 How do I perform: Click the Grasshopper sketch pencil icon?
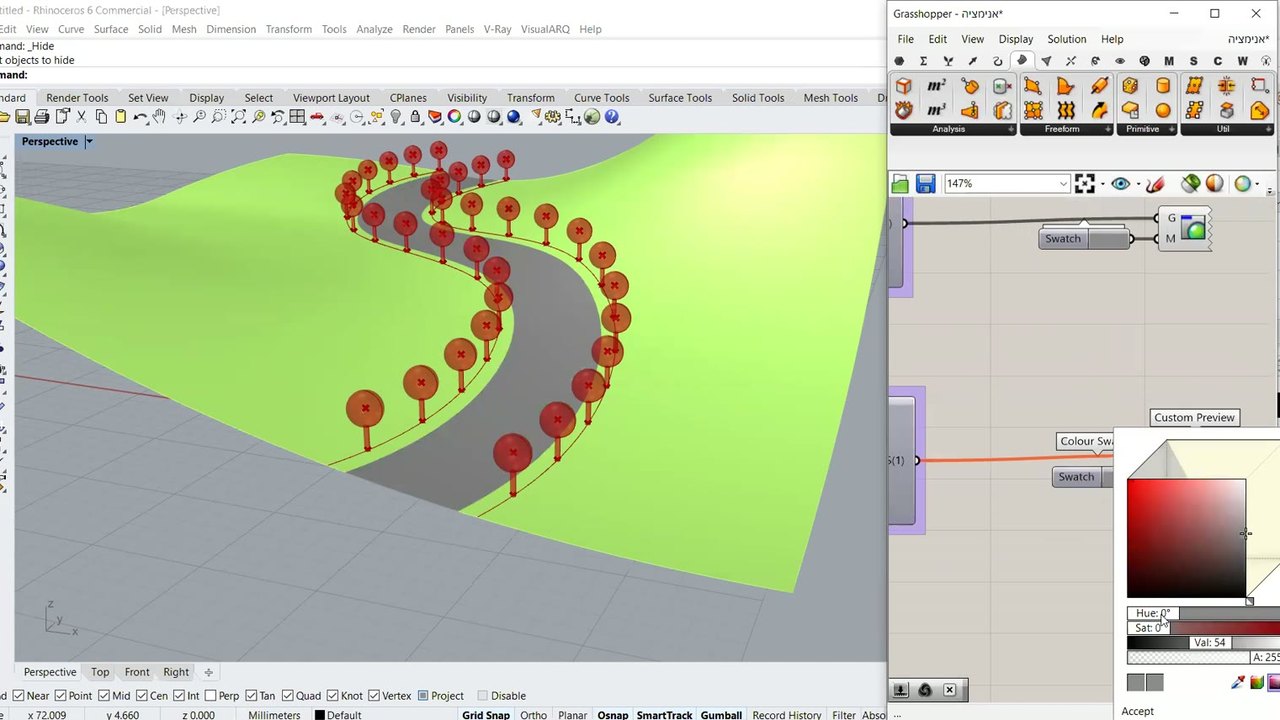1155,184
